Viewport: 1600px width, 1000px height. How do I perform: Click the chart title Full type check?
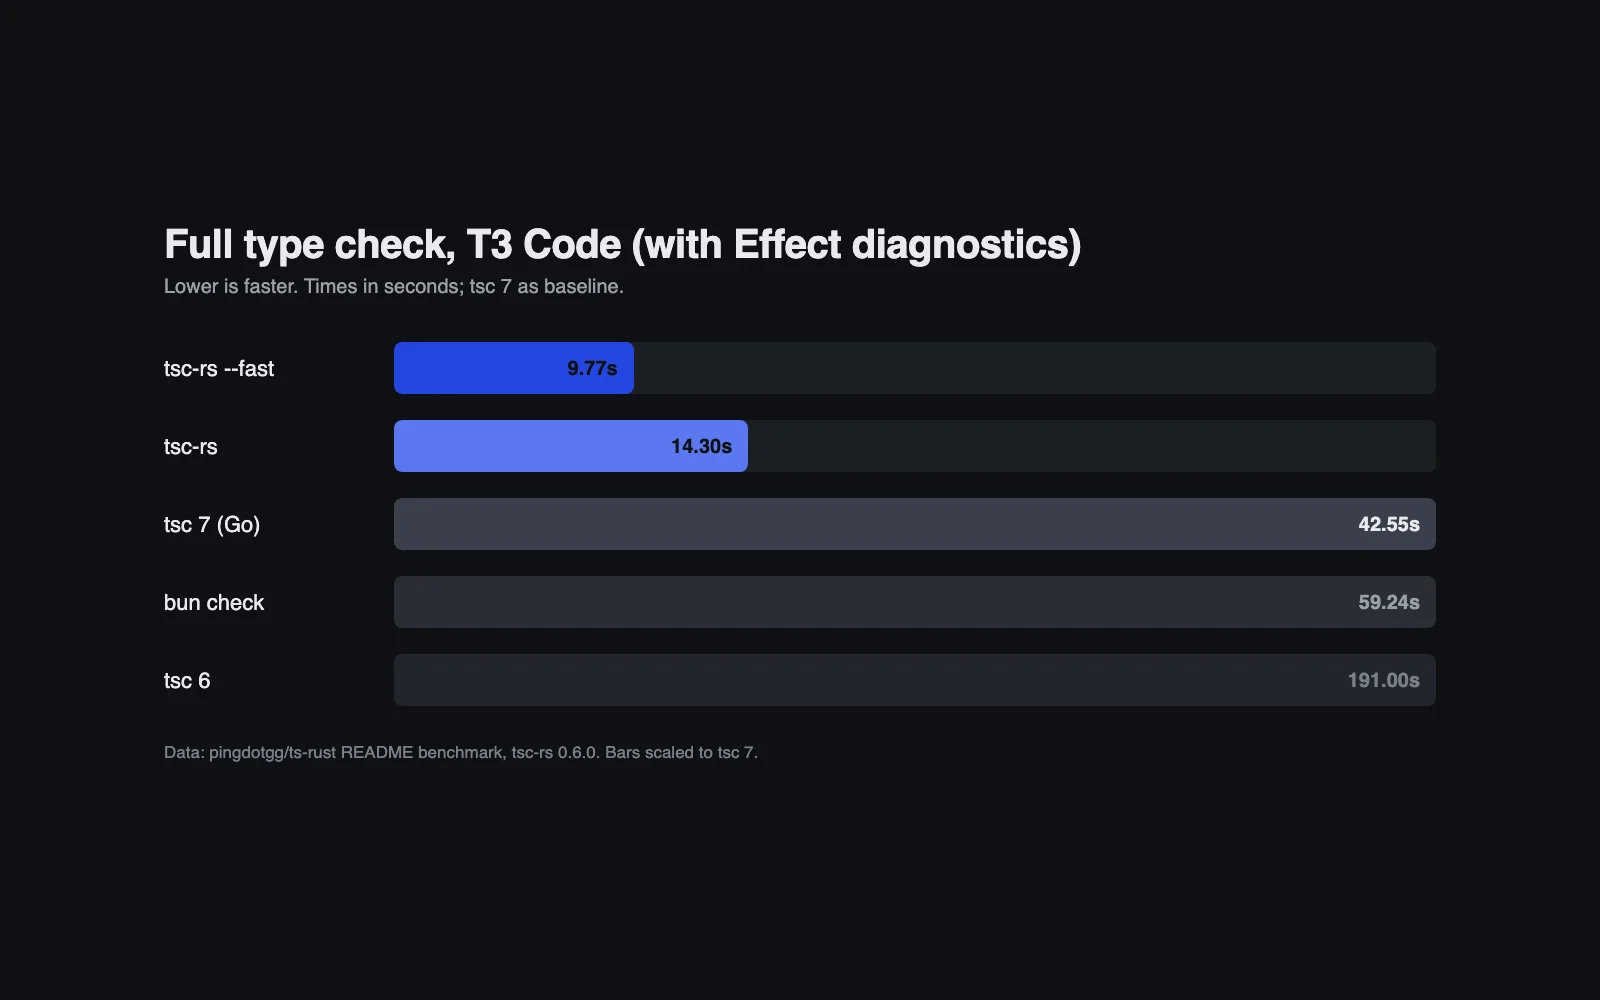(622, 245)
